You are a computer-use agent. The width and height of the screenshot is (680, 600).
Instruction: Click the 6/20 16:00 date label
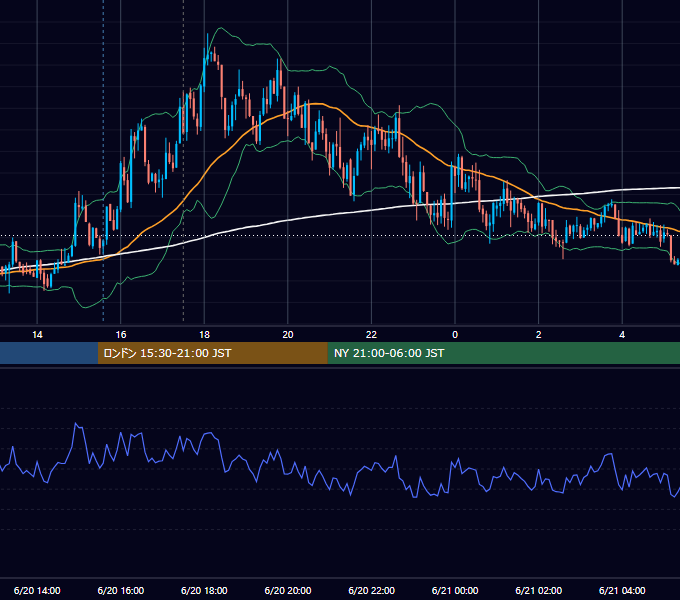pyautogui.click(x=121, y=590)
